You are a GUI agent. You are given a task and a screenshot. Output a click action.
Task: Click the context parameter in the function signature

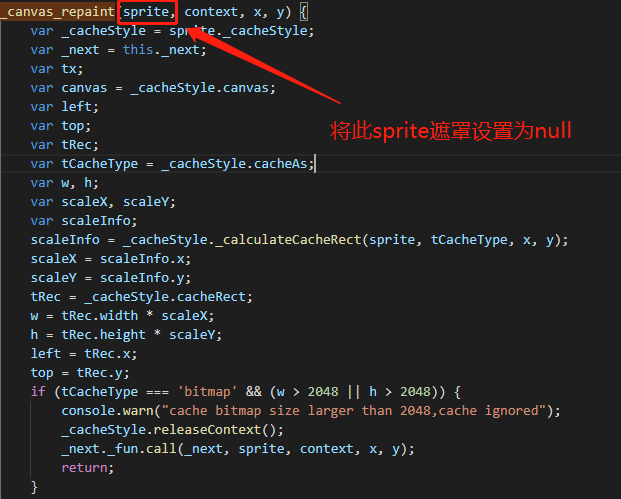click(x=211, y=12)
